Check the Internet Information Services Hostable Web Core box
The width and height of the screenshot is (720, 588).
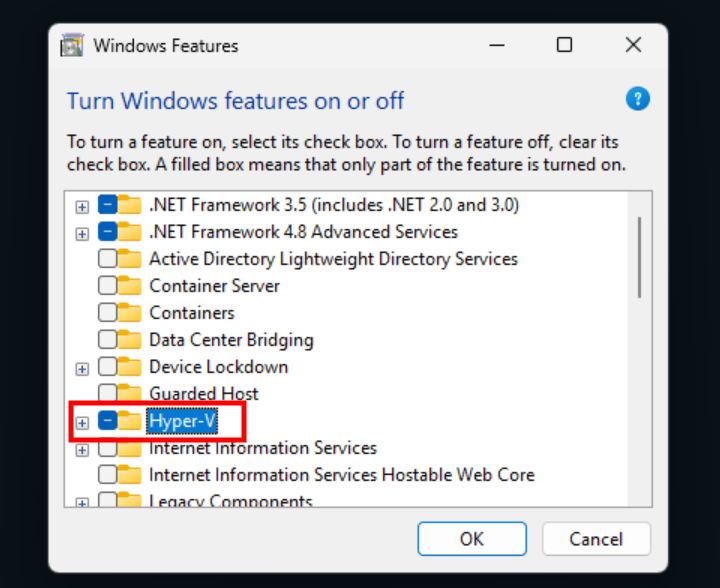point(107,475)
